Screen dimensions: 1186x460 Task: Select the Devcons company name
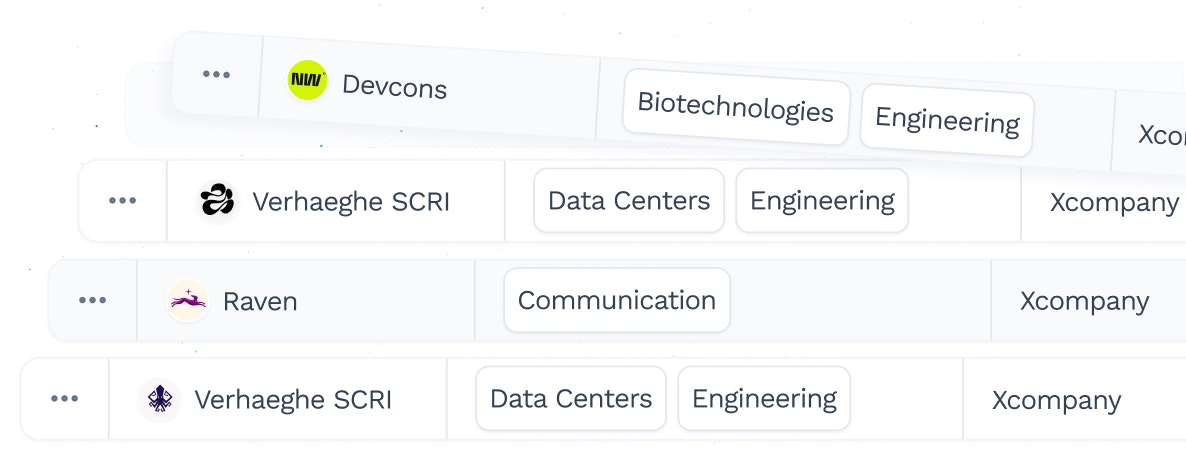394,86
